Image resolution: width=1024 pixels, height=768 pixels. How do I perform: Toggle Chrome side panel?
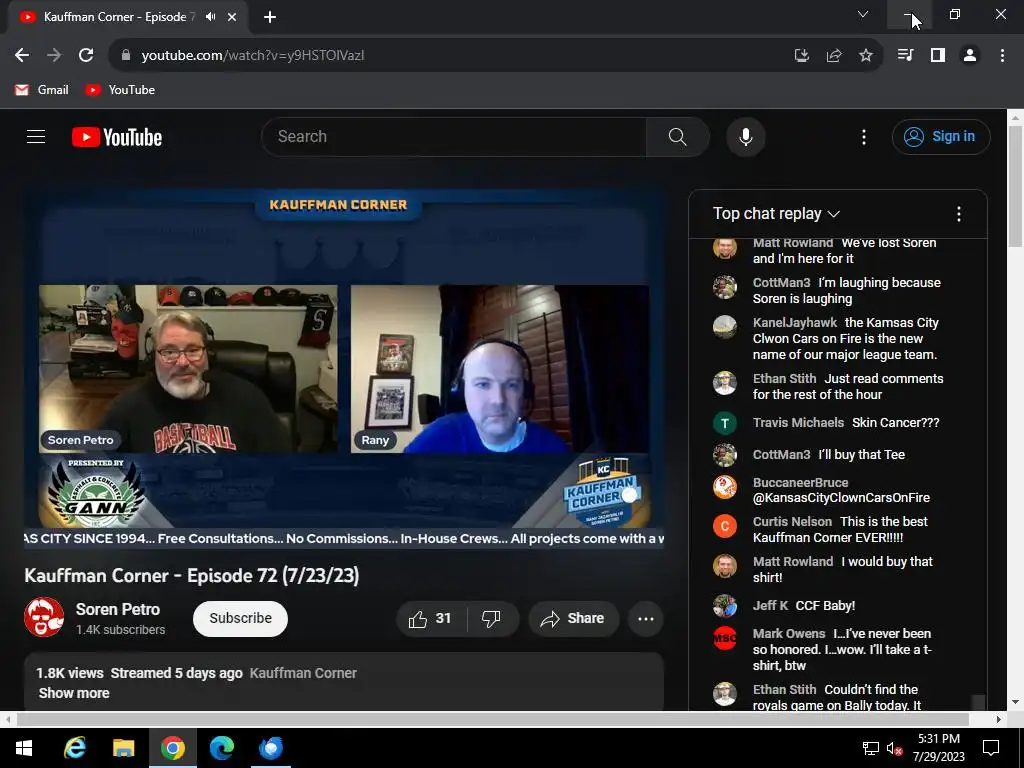click(x=938, y=56)
